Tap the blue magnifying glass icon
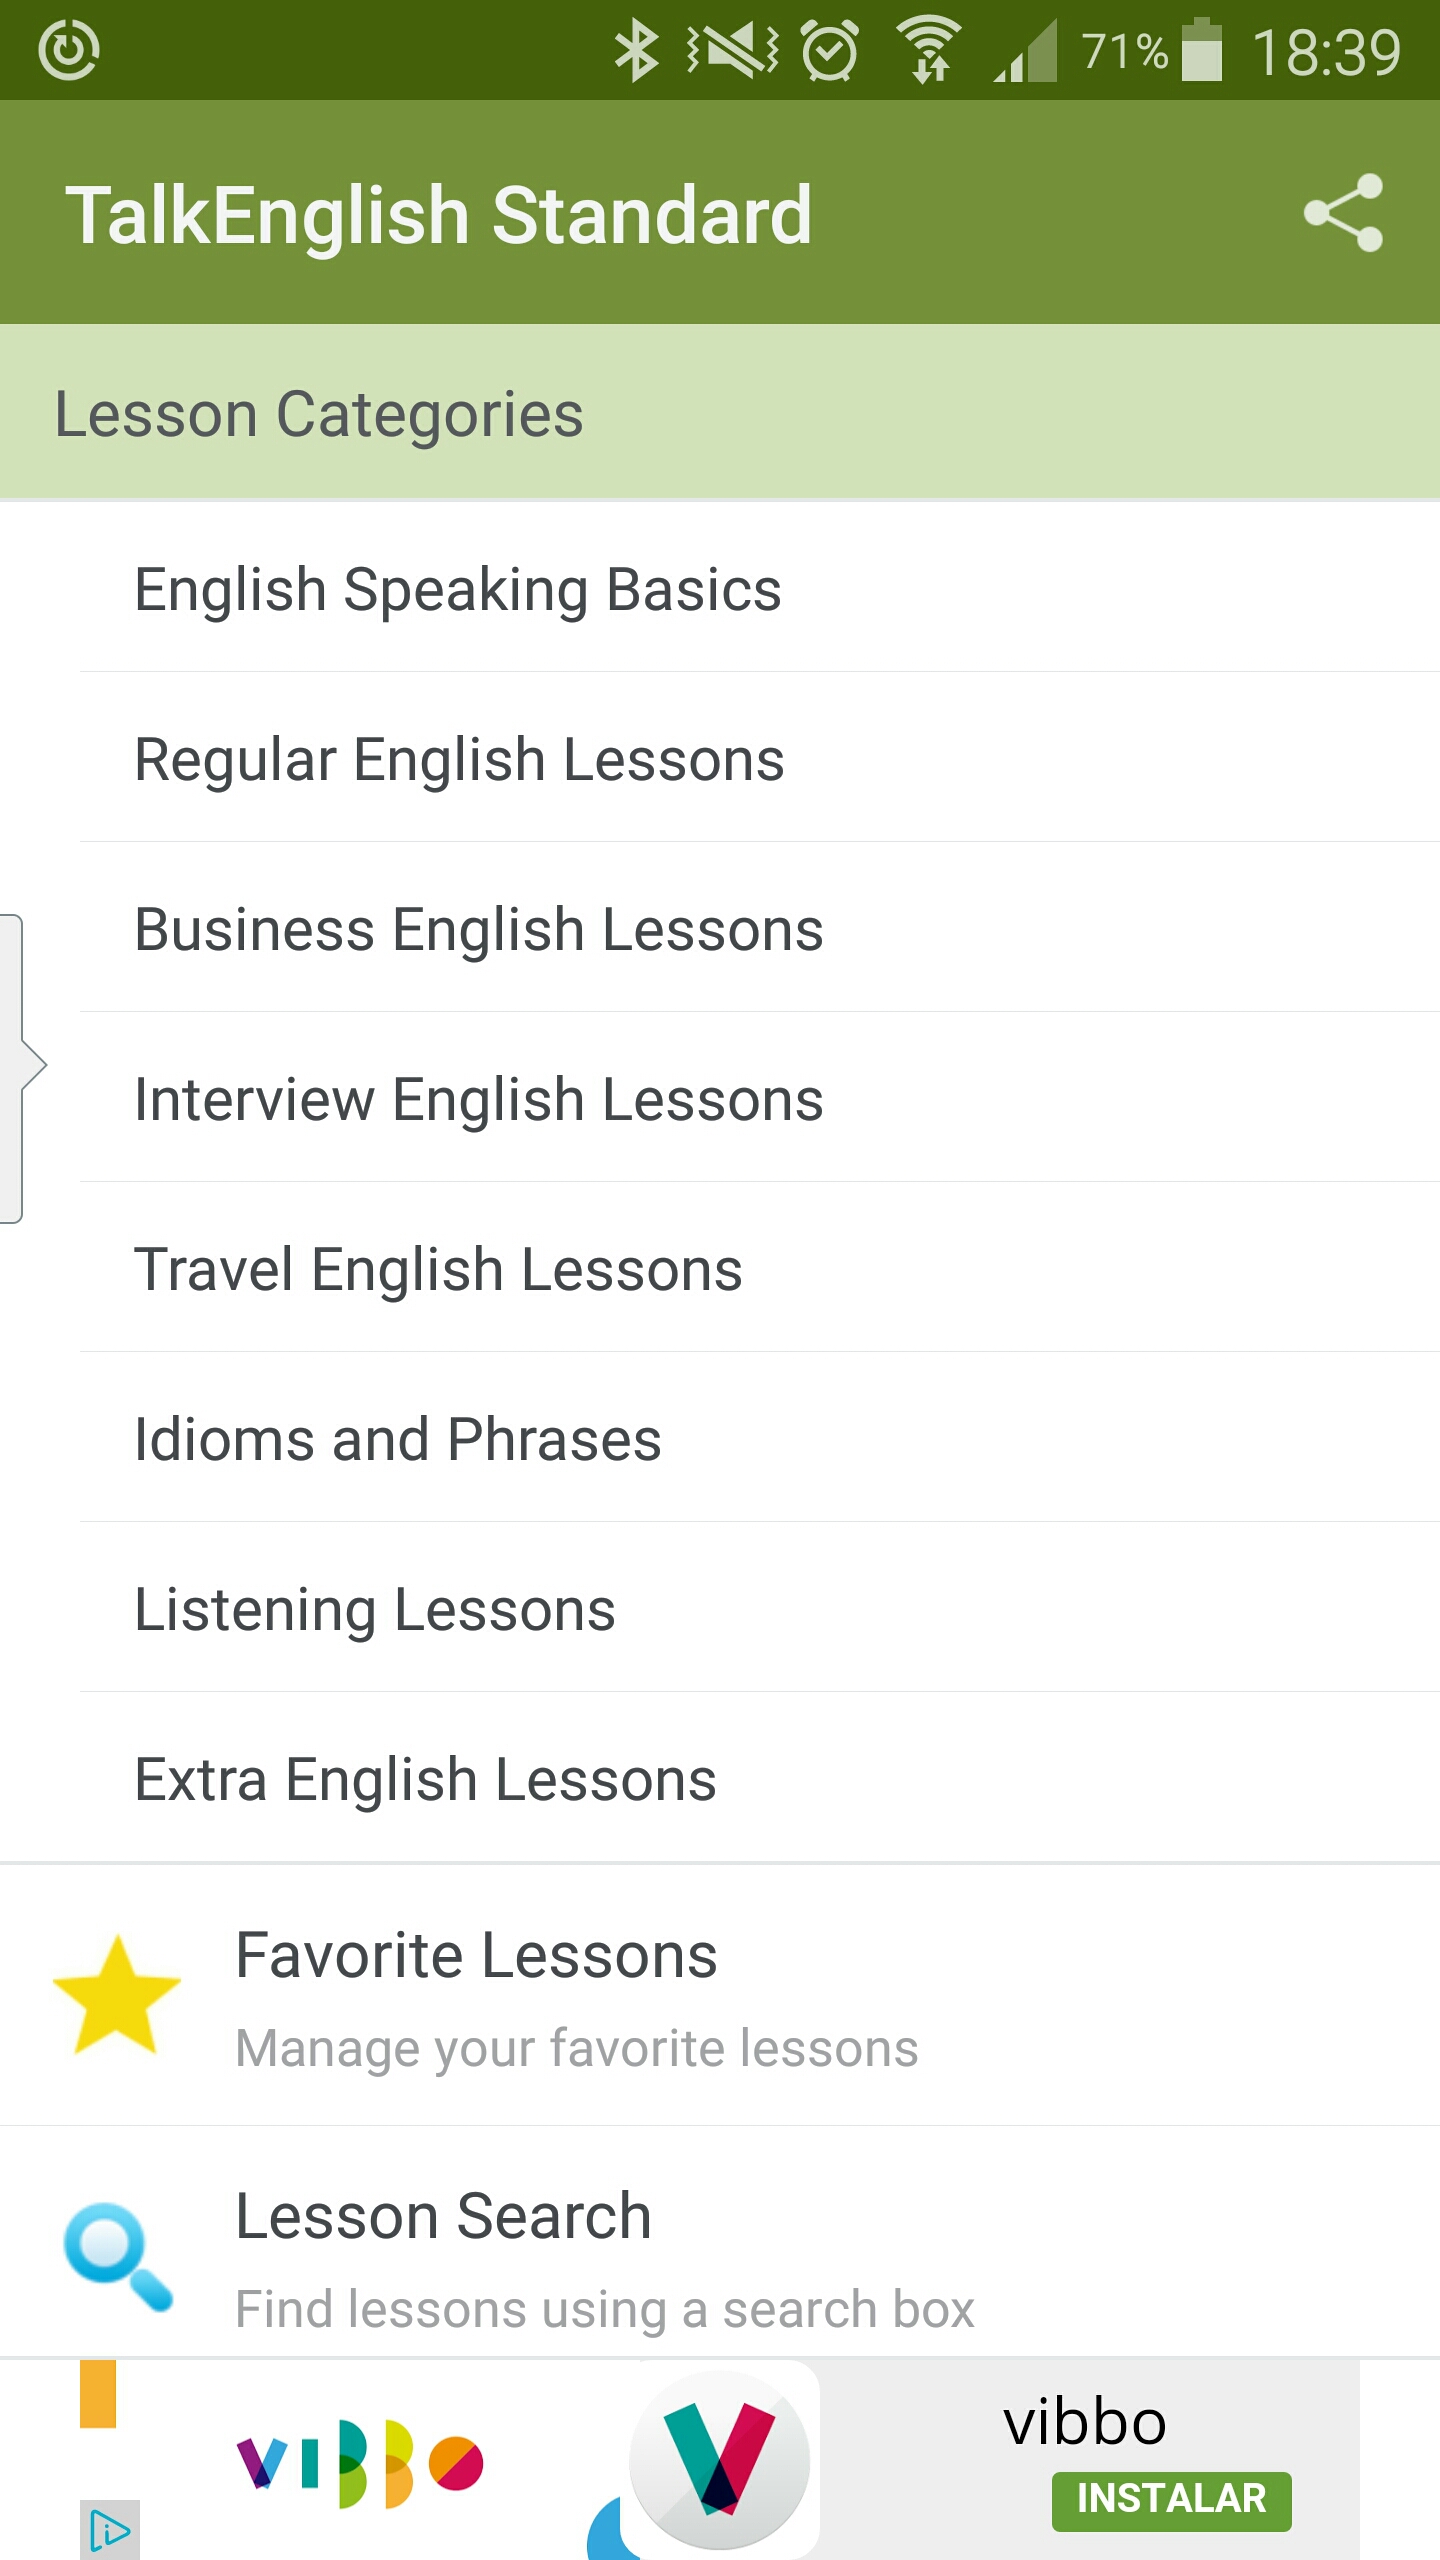This screenshot has width=1440, height=2560. [117, 2256]
